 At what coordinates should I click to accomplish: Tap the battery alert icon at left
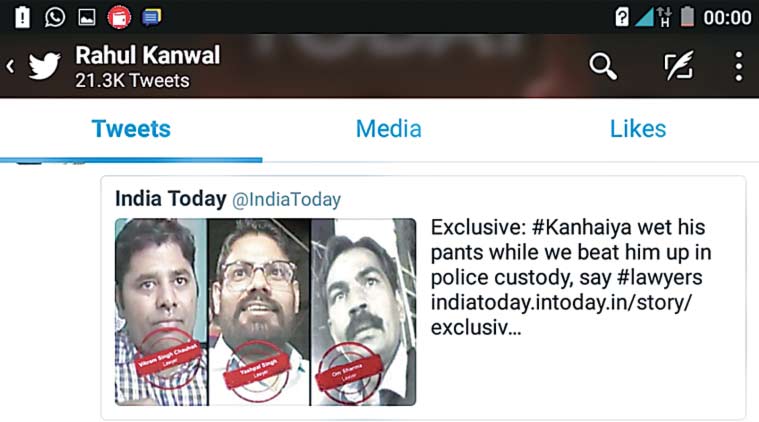click(x=22, y=17)
